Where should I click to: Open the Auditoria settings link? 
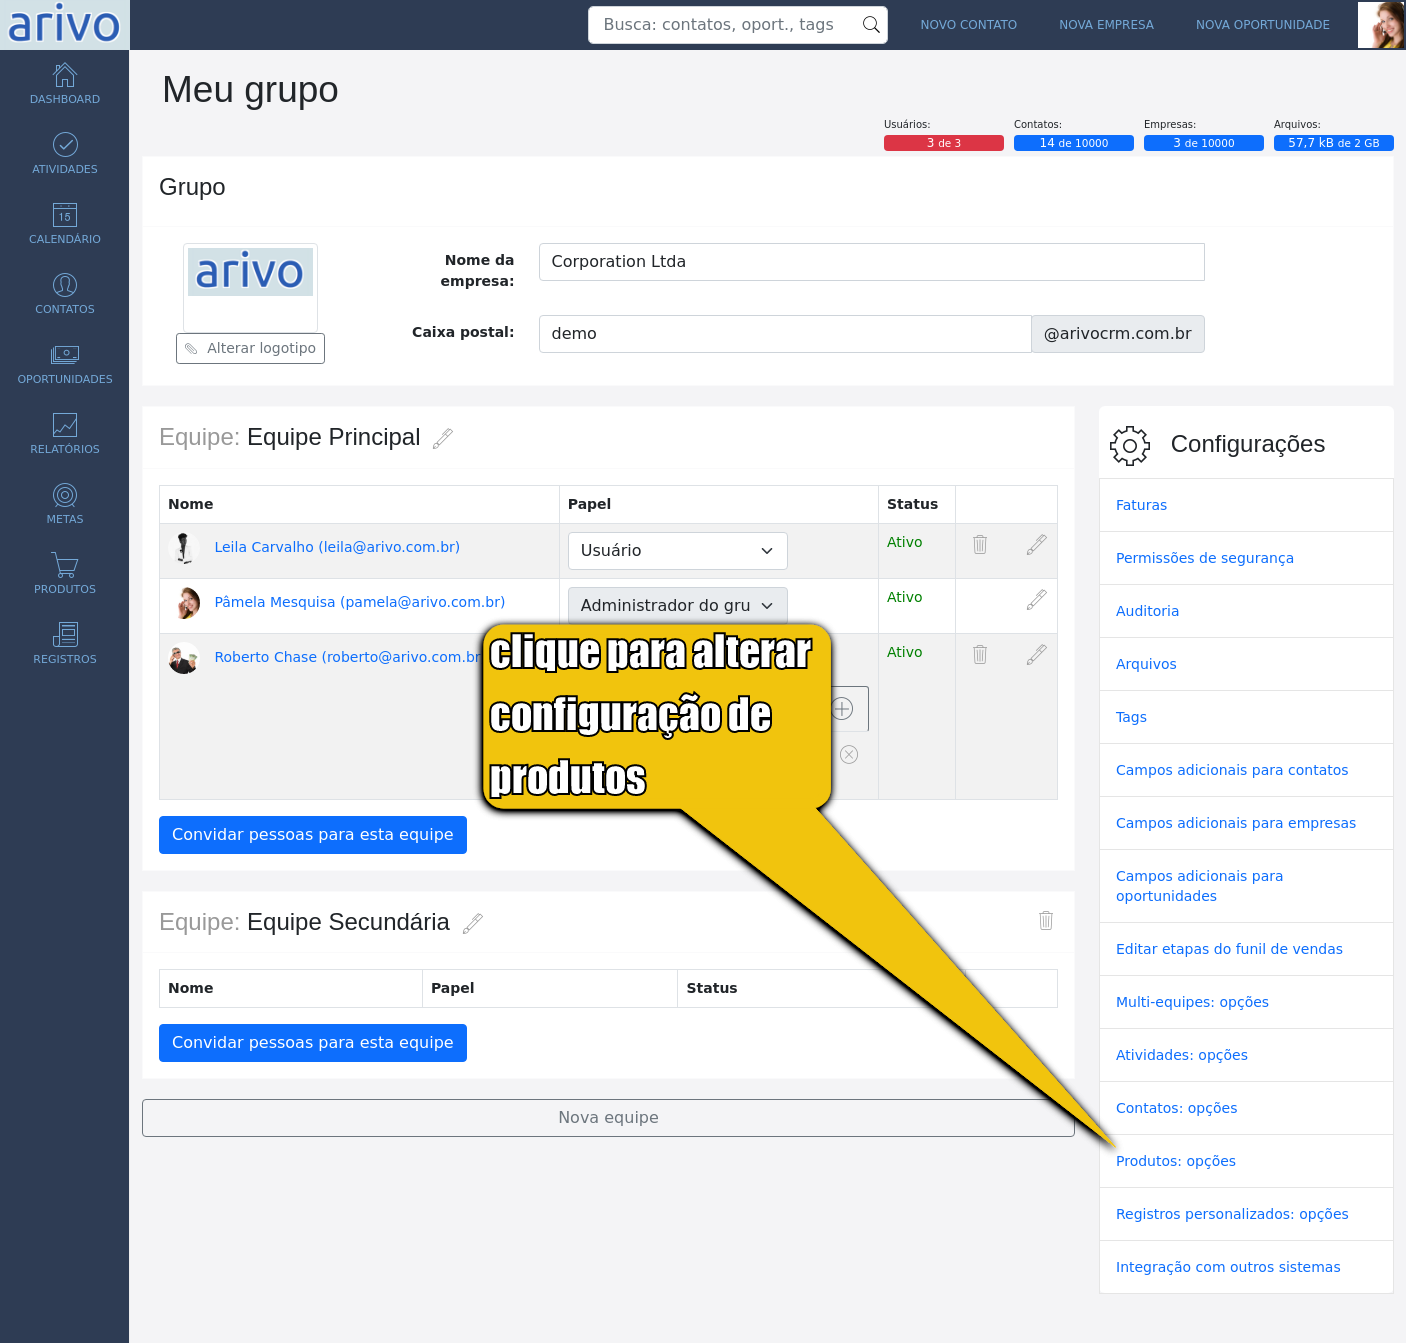pyautogui.click(x=1147, y=611)
